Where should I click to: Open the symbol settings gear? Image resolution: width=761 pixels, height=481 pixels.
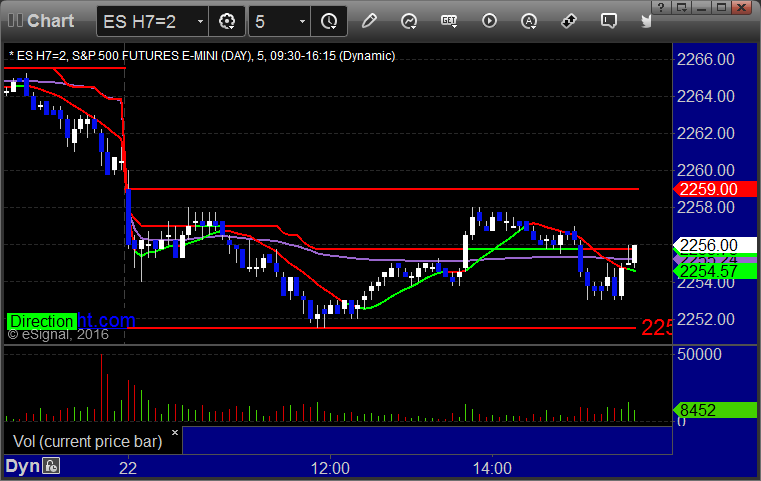227,21
